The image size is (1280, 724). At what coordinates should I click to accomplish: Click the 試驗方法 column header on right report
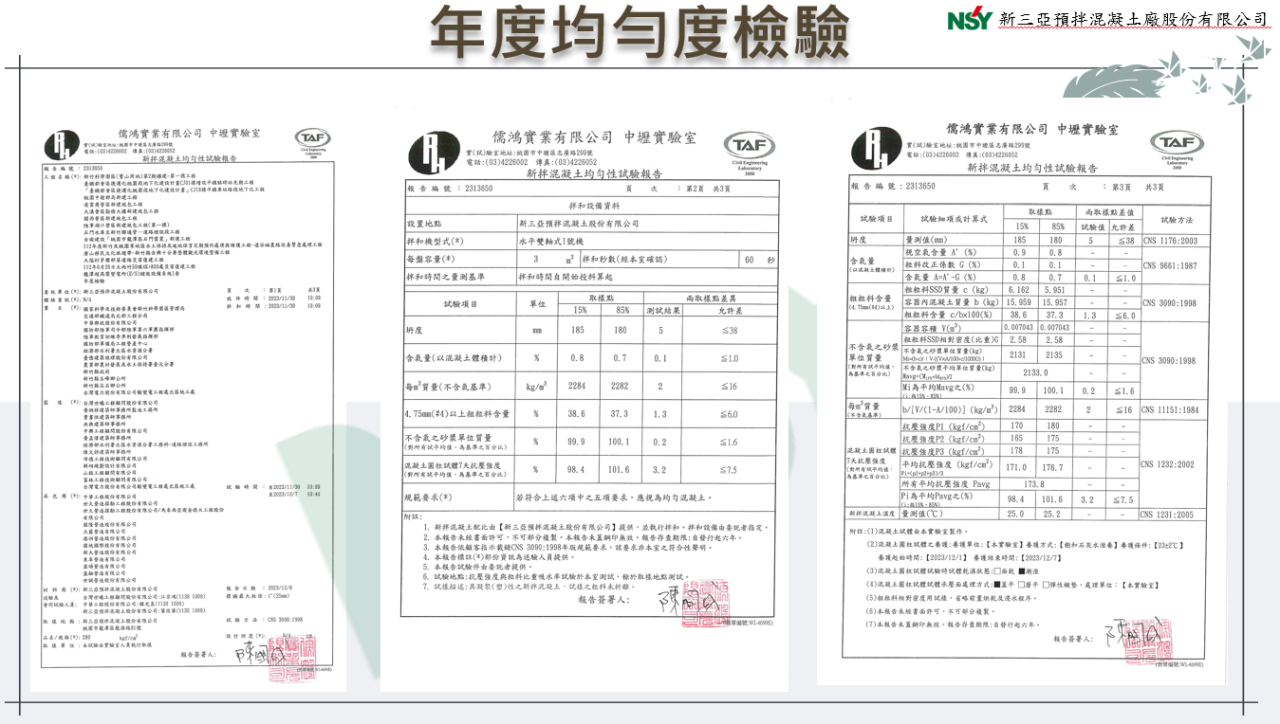pyautogui.click(x=1184, y=218)
